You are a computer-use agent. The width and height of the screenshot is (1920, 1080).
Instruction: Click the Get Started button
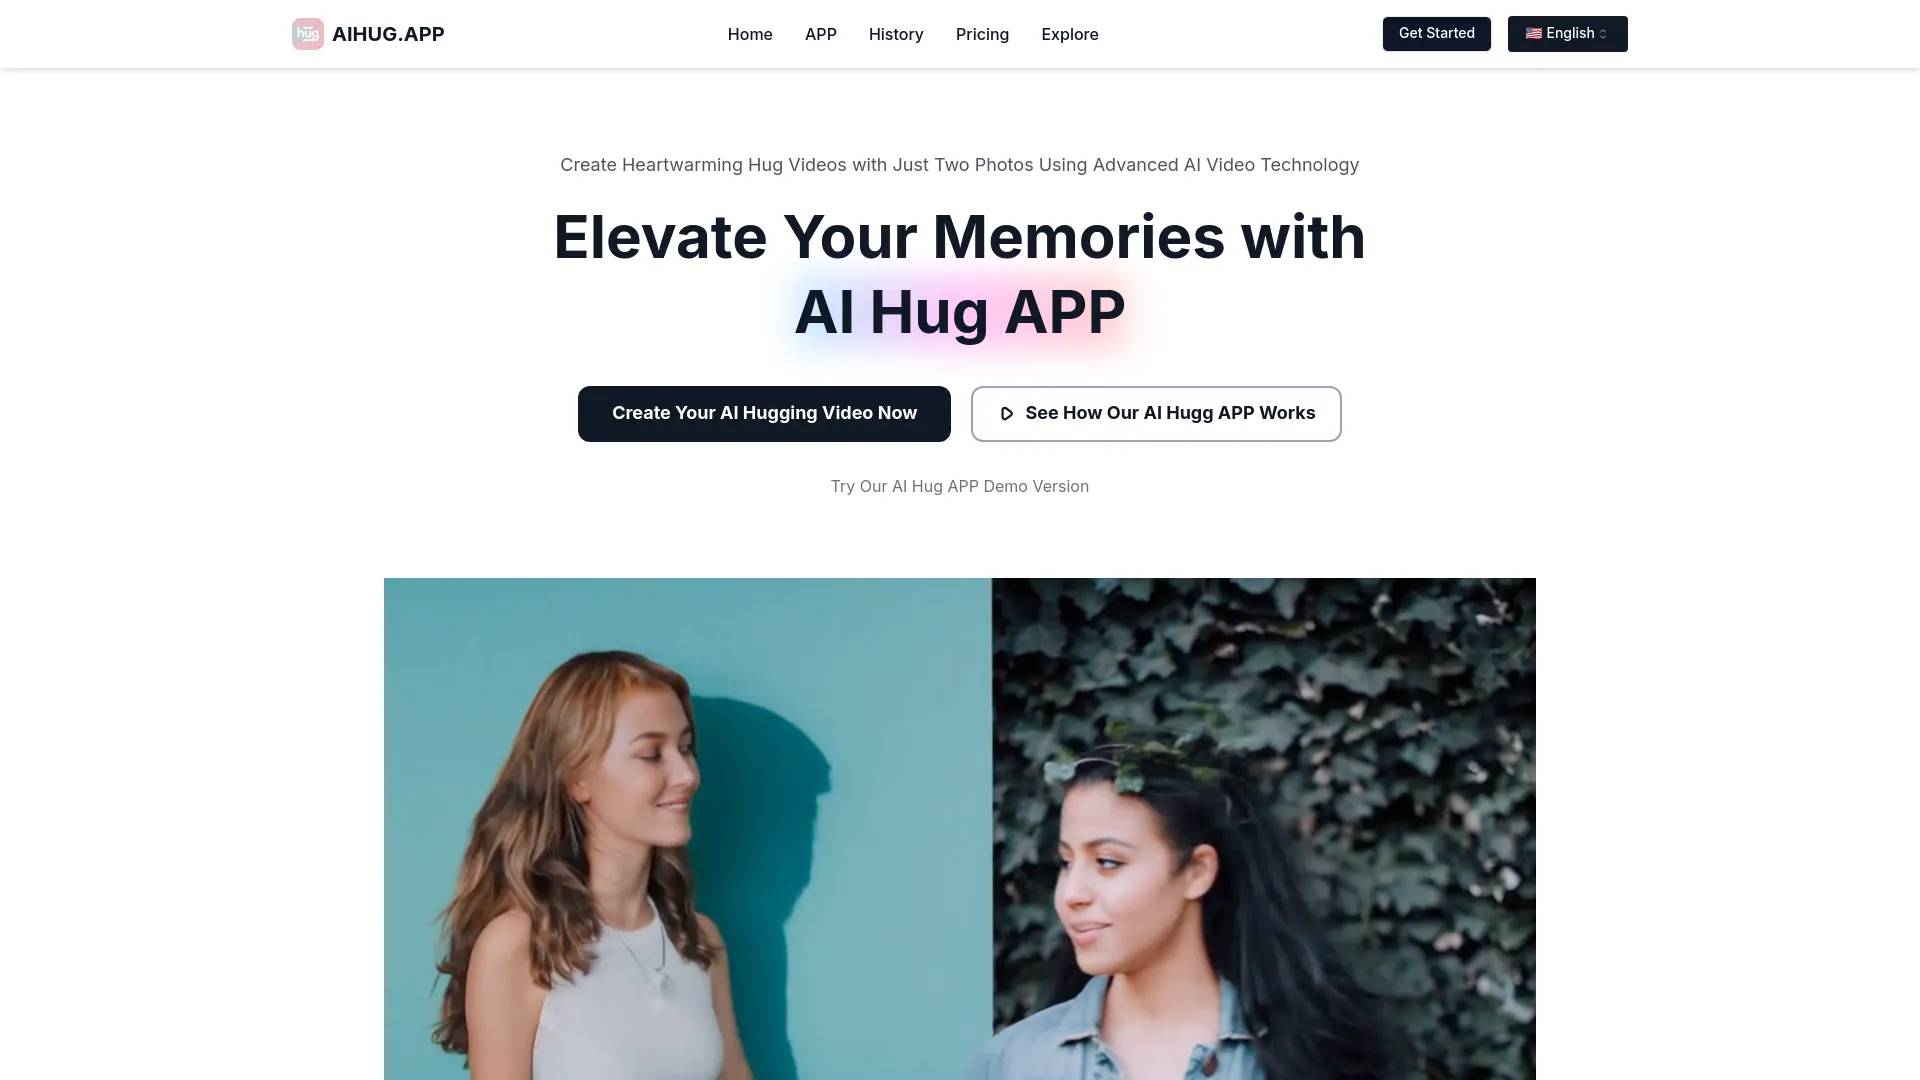[1436, 33]
